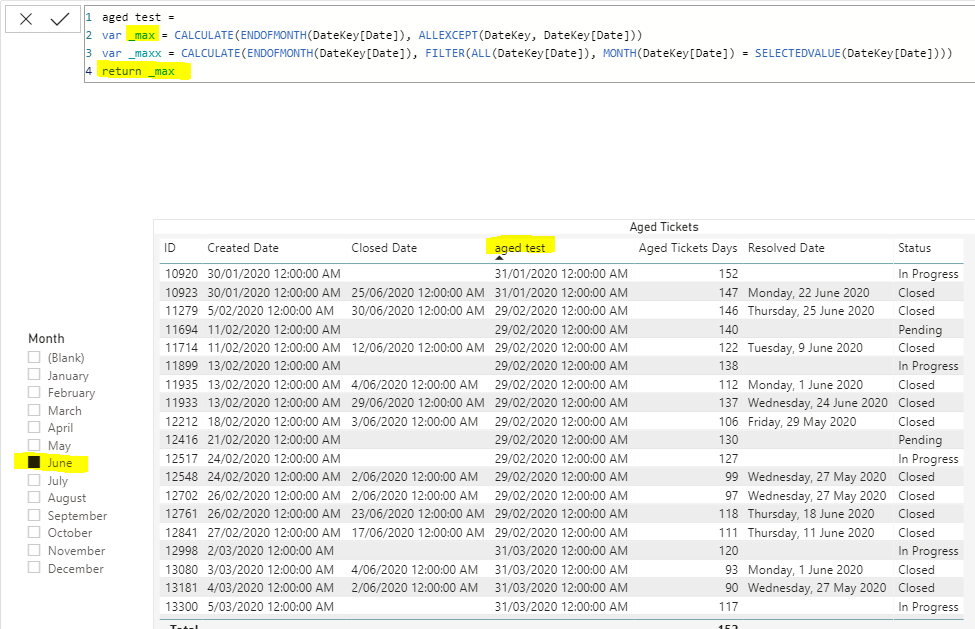Tick the September checkbox
This screenshot has height=629, width=975.
pos(34,515)
